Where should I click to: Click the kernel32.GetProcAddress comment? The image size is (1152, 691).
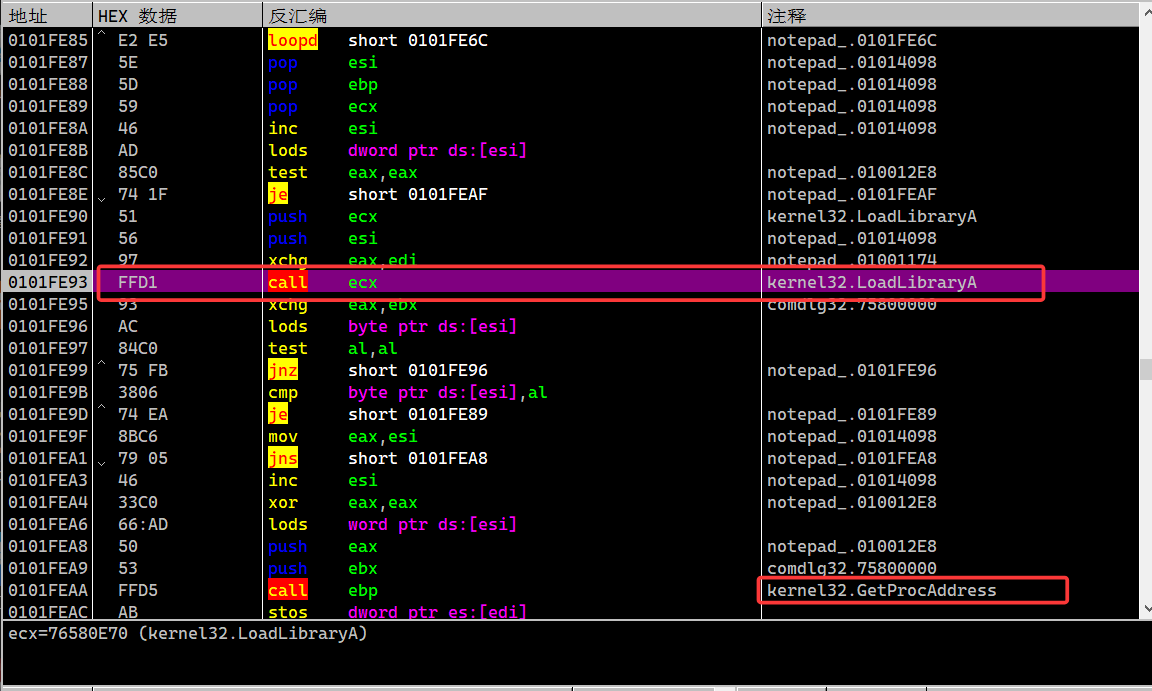881,590
